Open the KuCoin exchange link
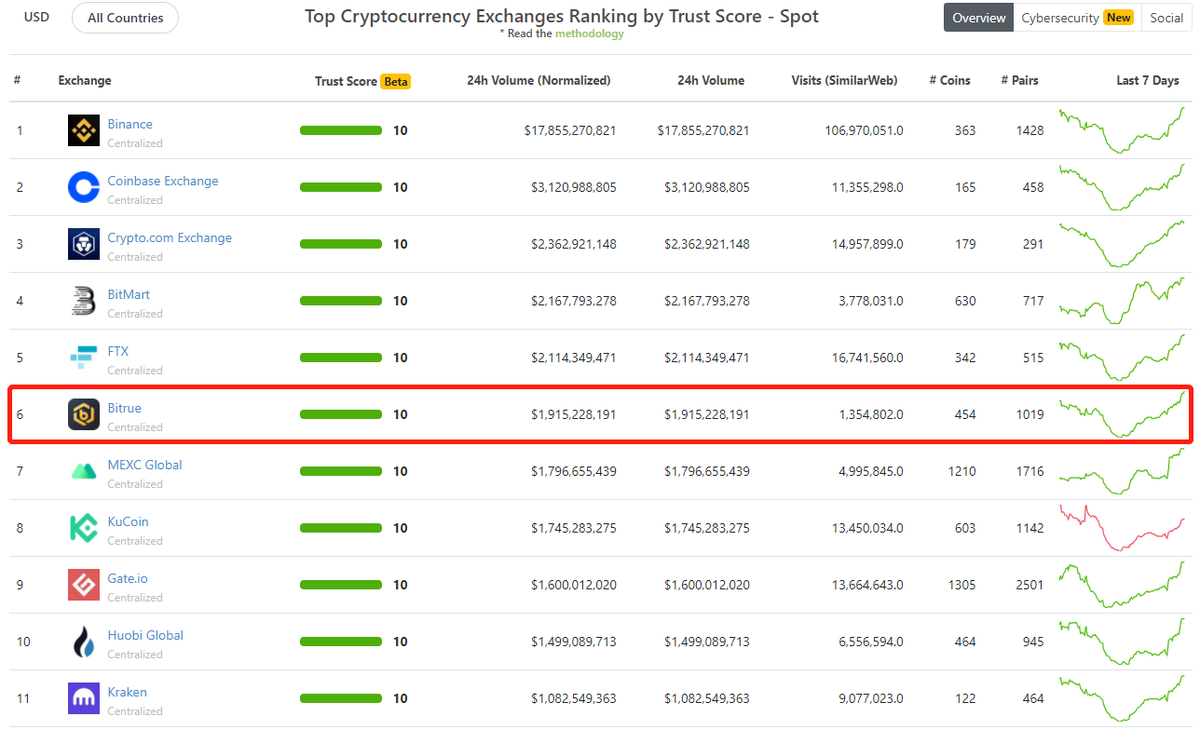 click(x=128, y=522)
